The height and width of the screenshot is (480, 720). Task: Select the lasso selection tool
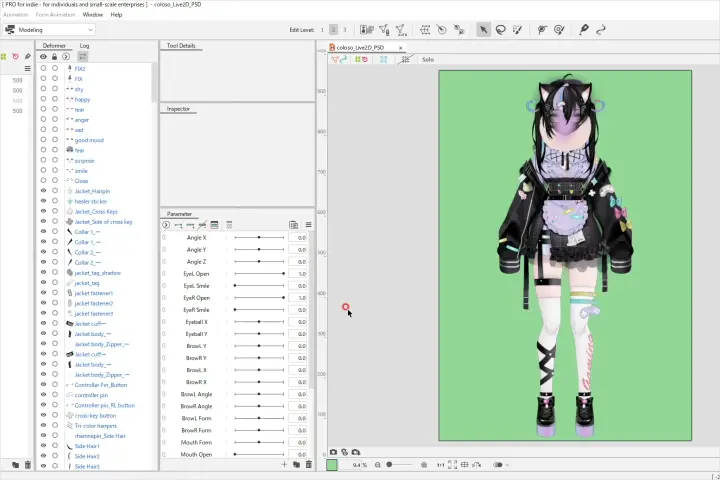coord(501,30)
